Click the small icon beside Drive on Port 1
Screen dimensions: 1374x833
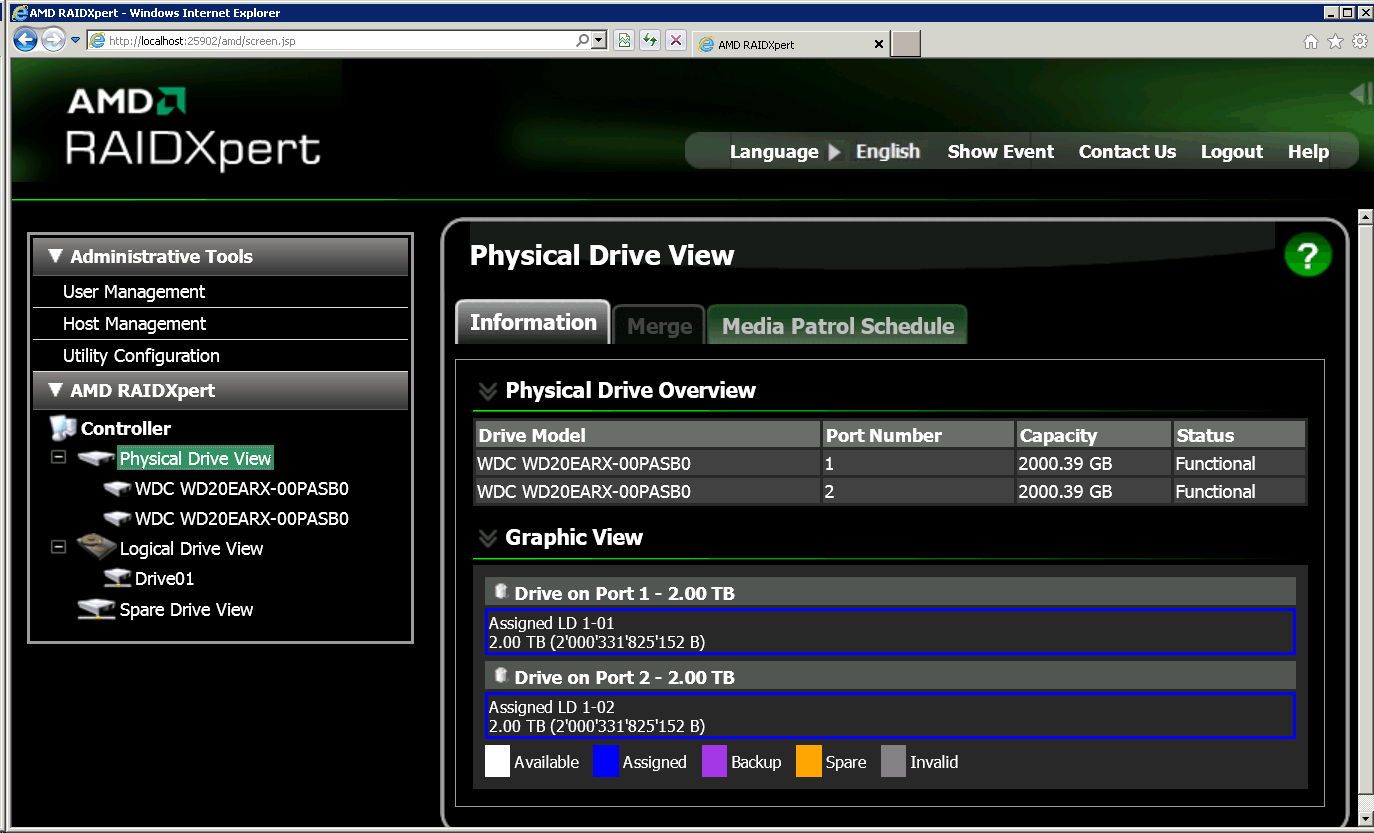(x=501, y=592)
